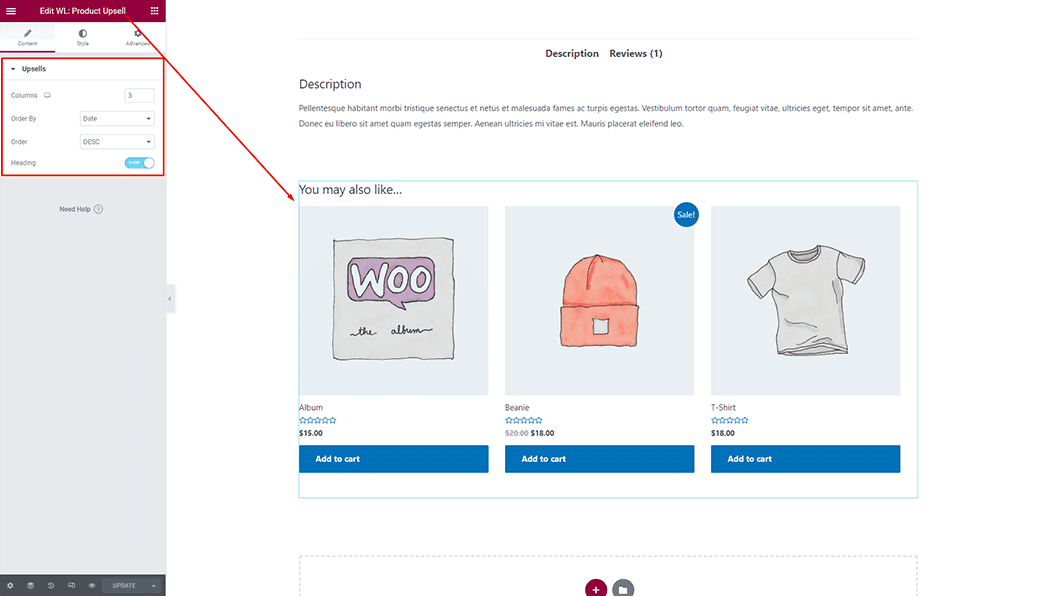Open the Elementor hamburger menu
The width and height of the screenshot is (1049, 596).
click(x=12, y=10)
